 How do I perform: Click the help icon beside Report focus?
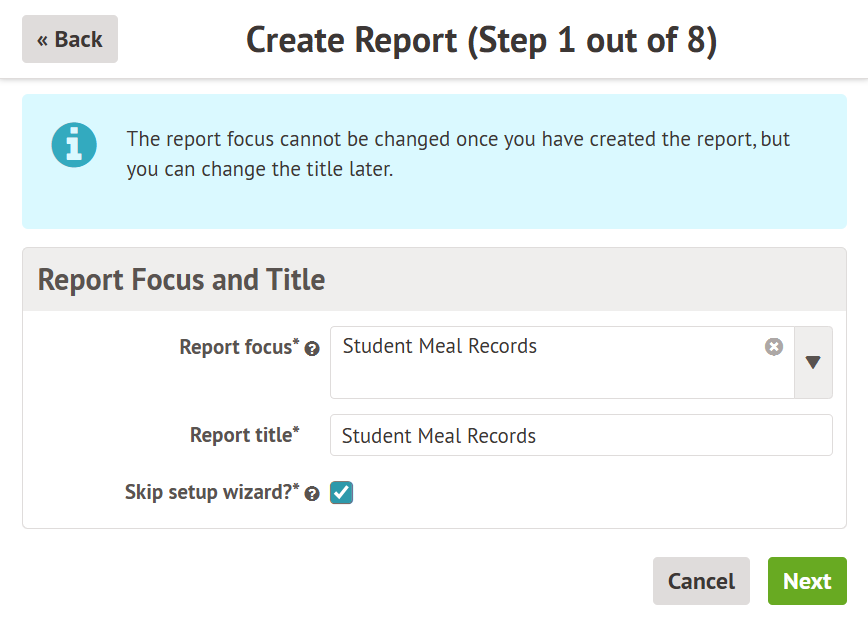(312, 349)
